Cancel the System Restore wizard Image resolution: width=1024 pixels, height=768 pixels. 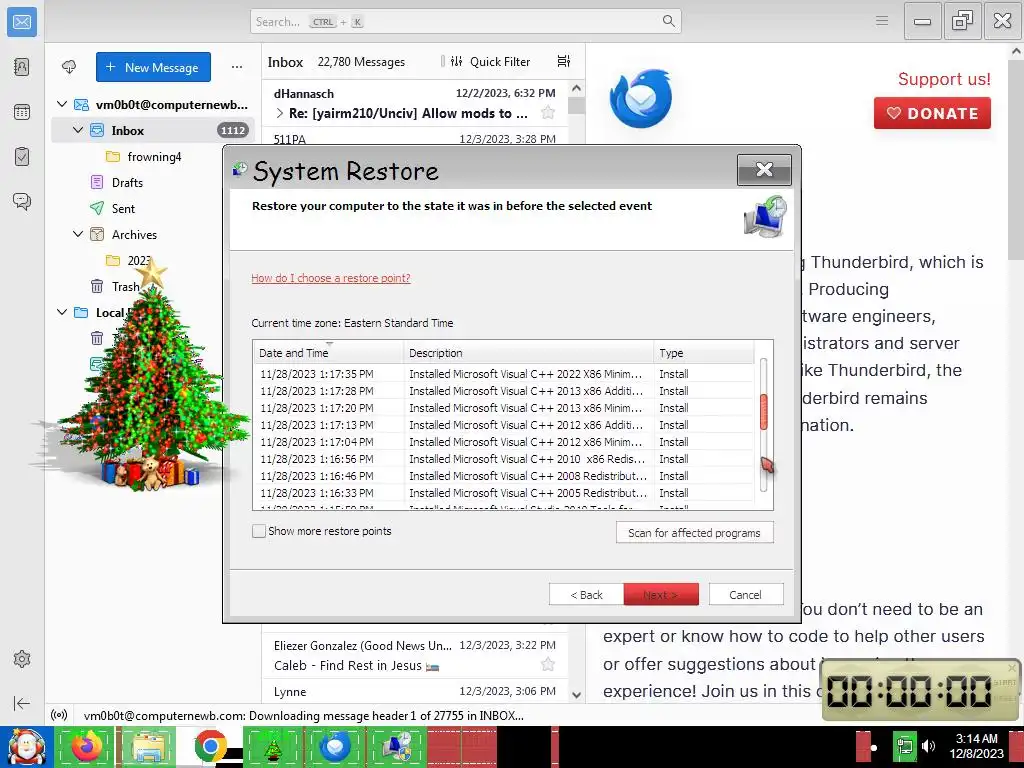point(745,594)
